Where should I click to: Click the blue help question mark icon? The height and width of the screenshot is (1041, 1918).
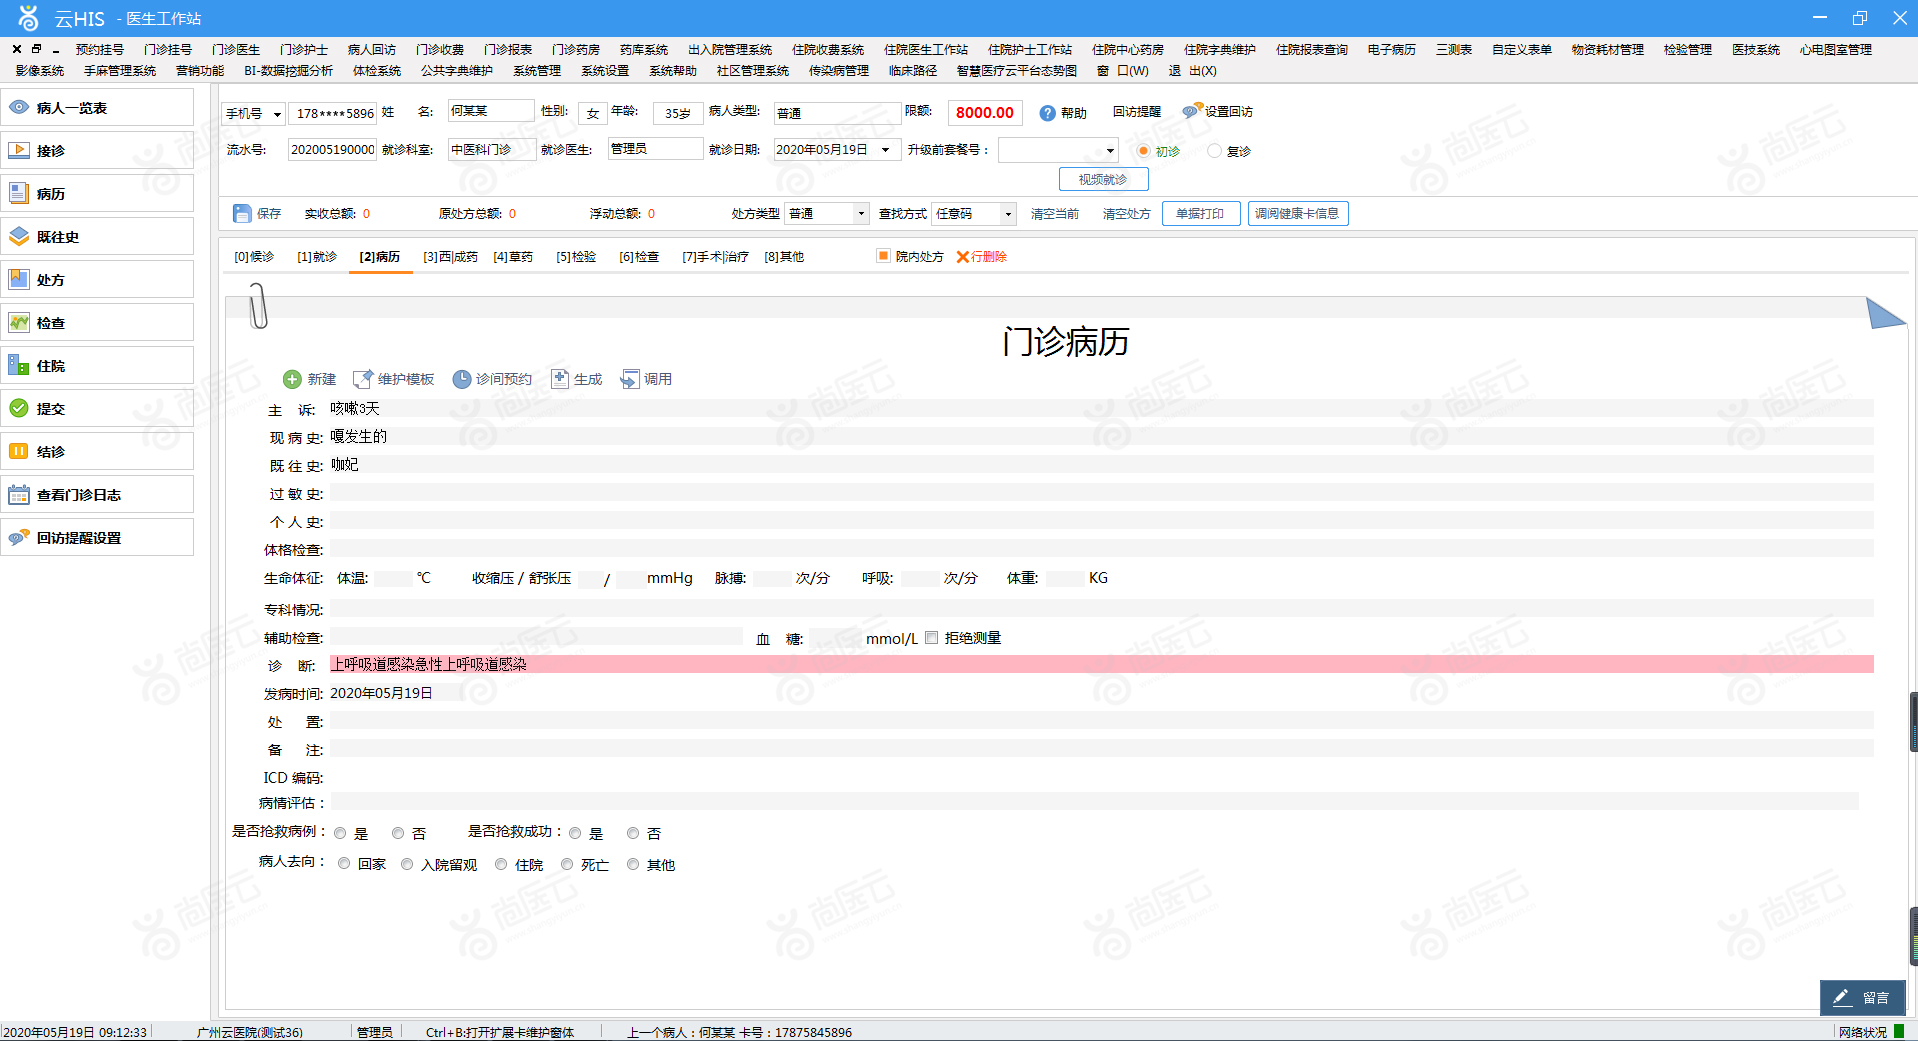[x=1047, y=113]
